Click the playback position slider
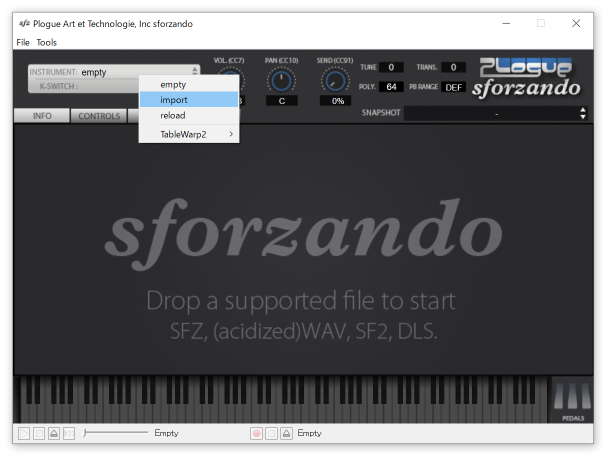 pos(116,433)
